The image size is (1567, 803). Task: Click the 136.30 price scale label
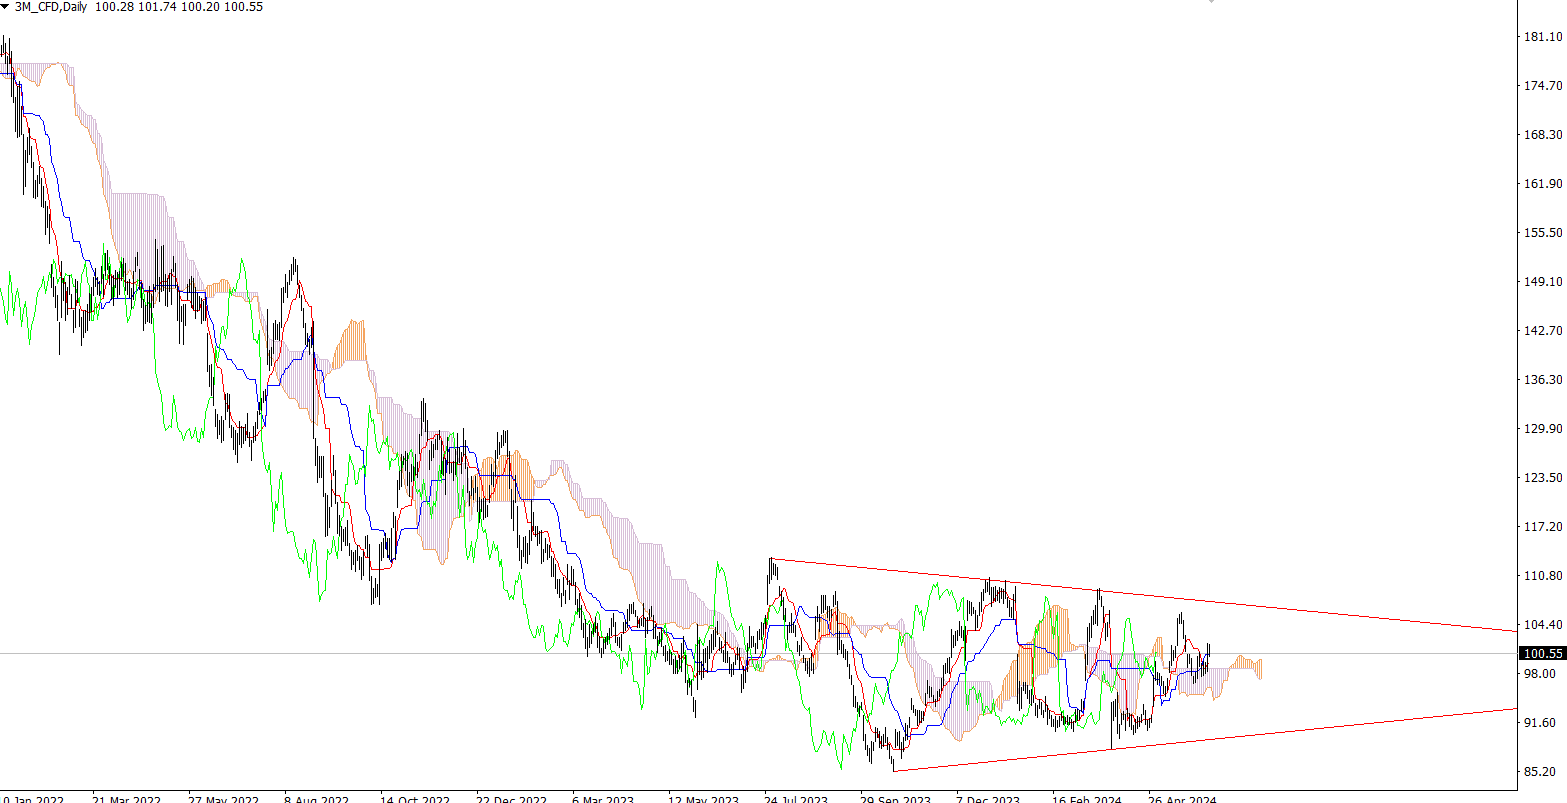pos(1541,380)
